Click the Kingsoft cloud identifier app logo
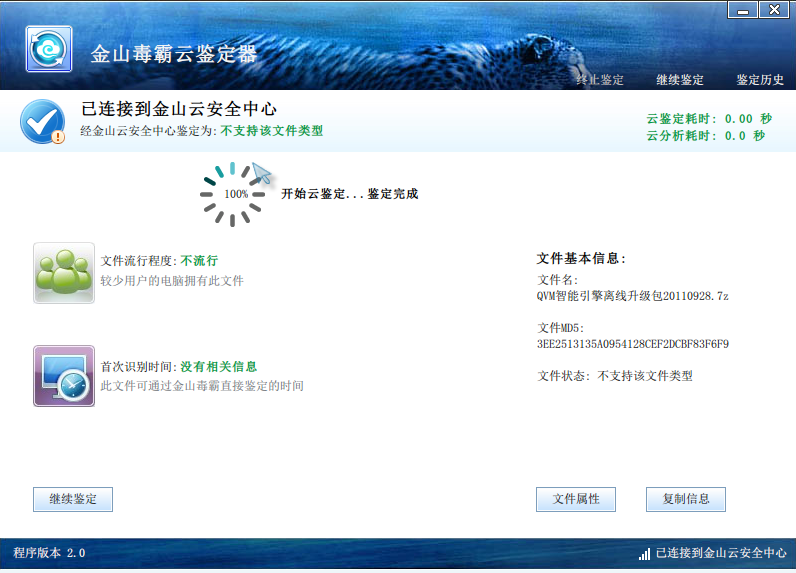This screenshot has height=573, width=796. coord(49,49)
